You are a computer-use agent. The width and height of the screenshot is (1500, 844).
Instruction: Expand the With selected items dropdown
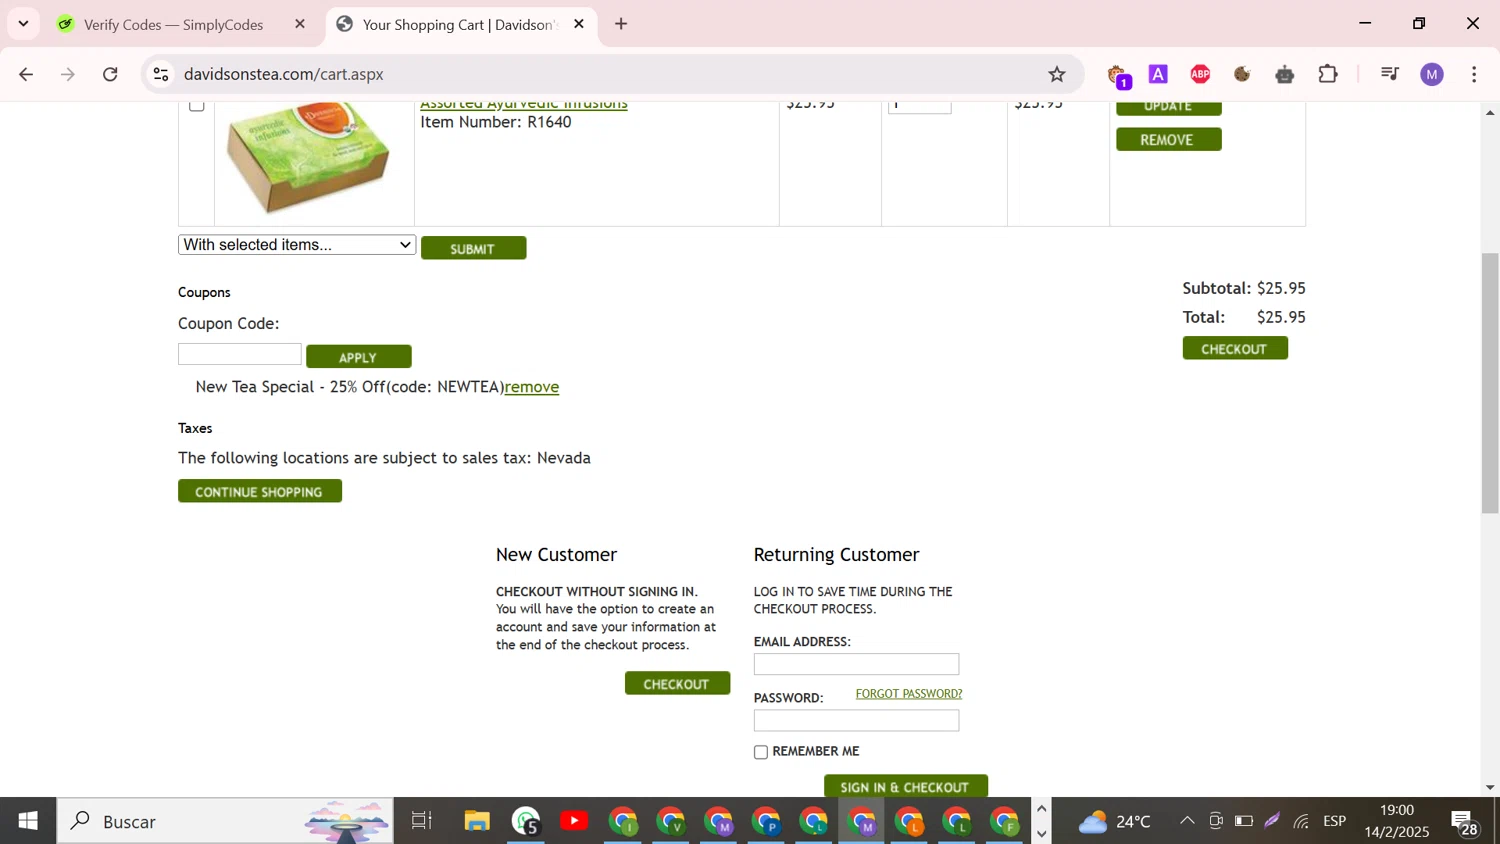point(297,245)
